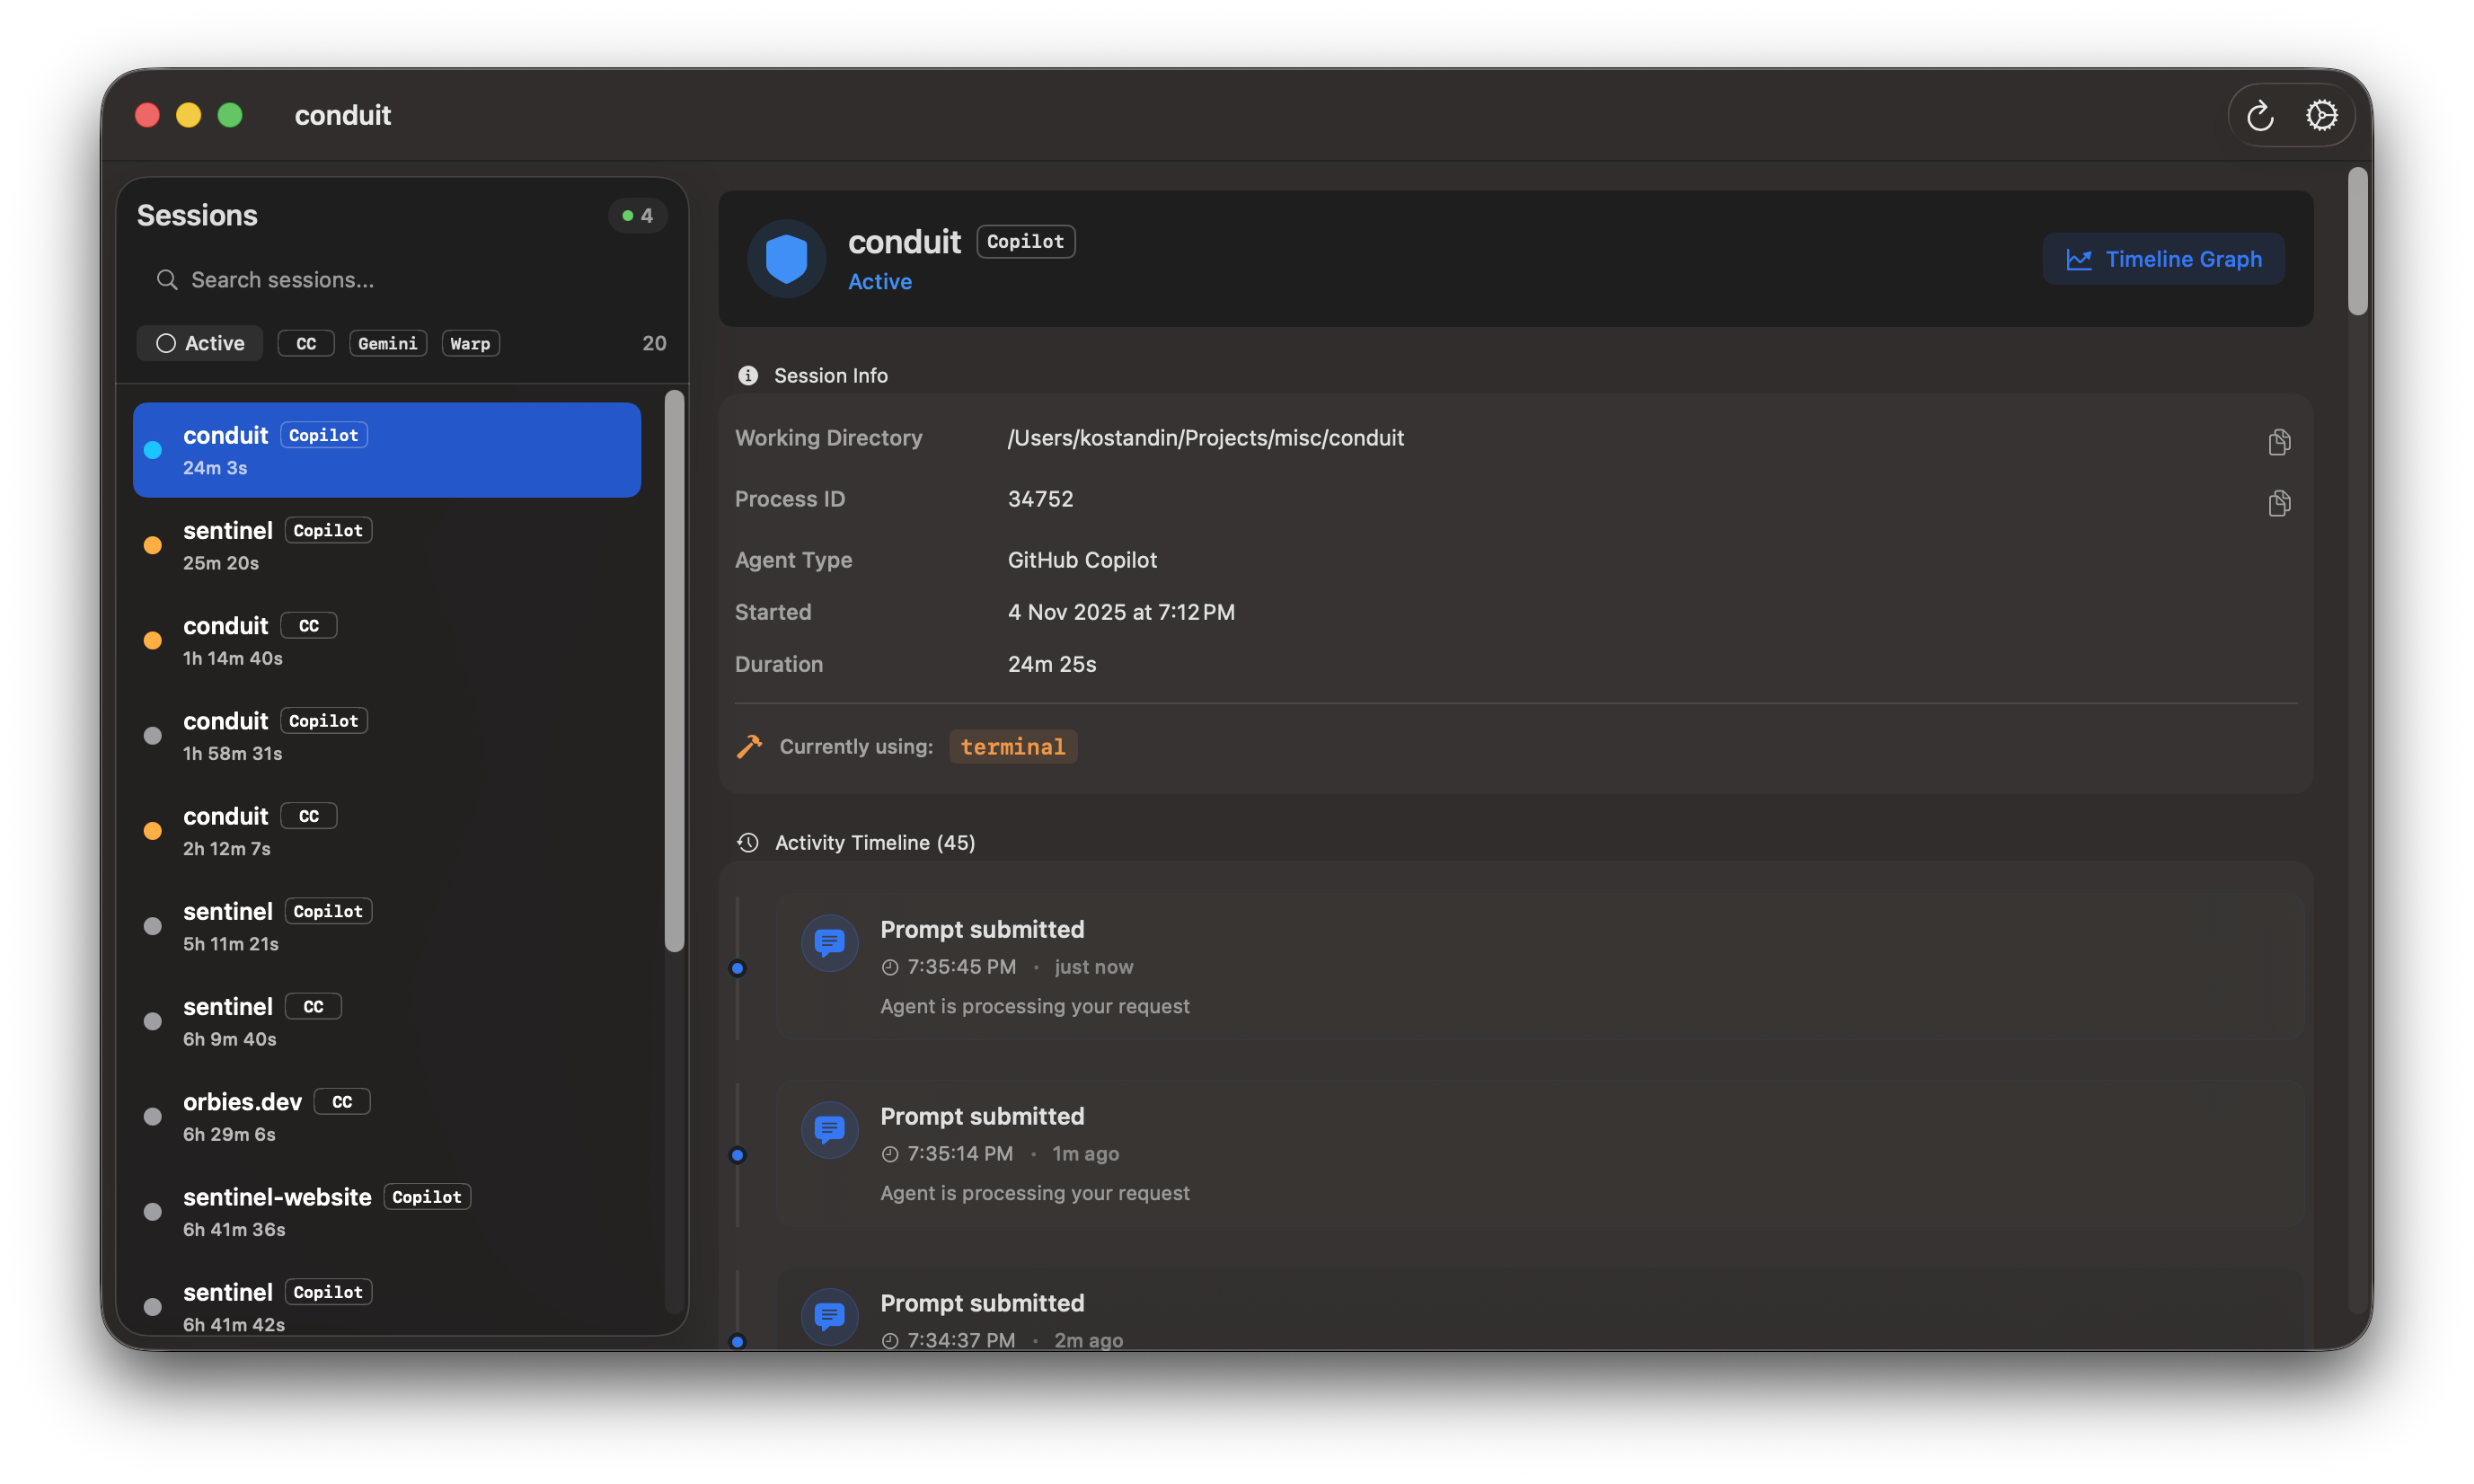Click the sessions list scrollbar
This screenshot has height=1484, width=2474.
(675, 670)
